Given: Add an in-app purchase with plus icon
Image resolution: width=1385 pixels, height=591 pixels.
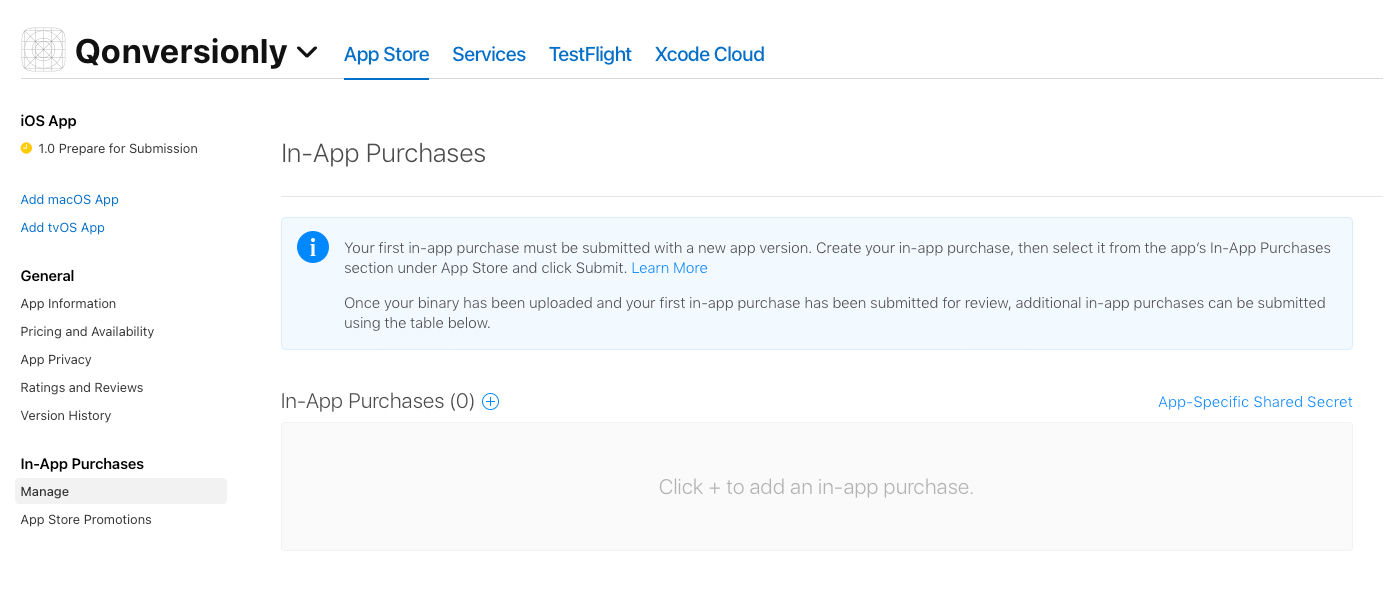Looking at the screenshot, I should tap(490, 402).
